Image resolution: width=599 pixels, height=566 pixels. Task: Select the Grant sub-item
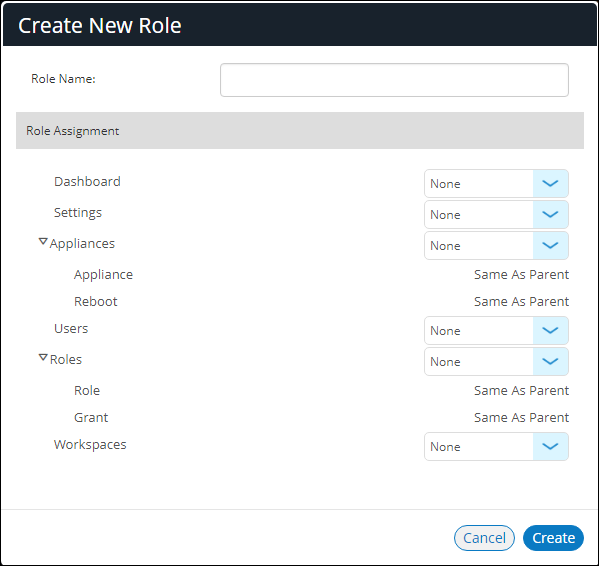point(91,417)
